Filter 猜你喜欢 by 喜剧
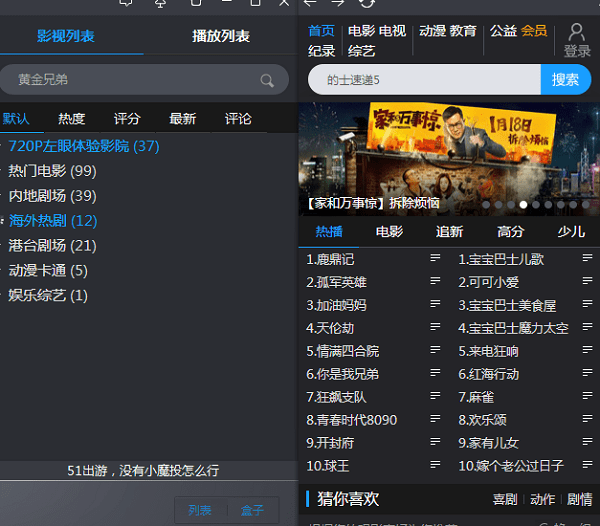The height and width of the screenshot is (526, 600). [x=505, y=499]
